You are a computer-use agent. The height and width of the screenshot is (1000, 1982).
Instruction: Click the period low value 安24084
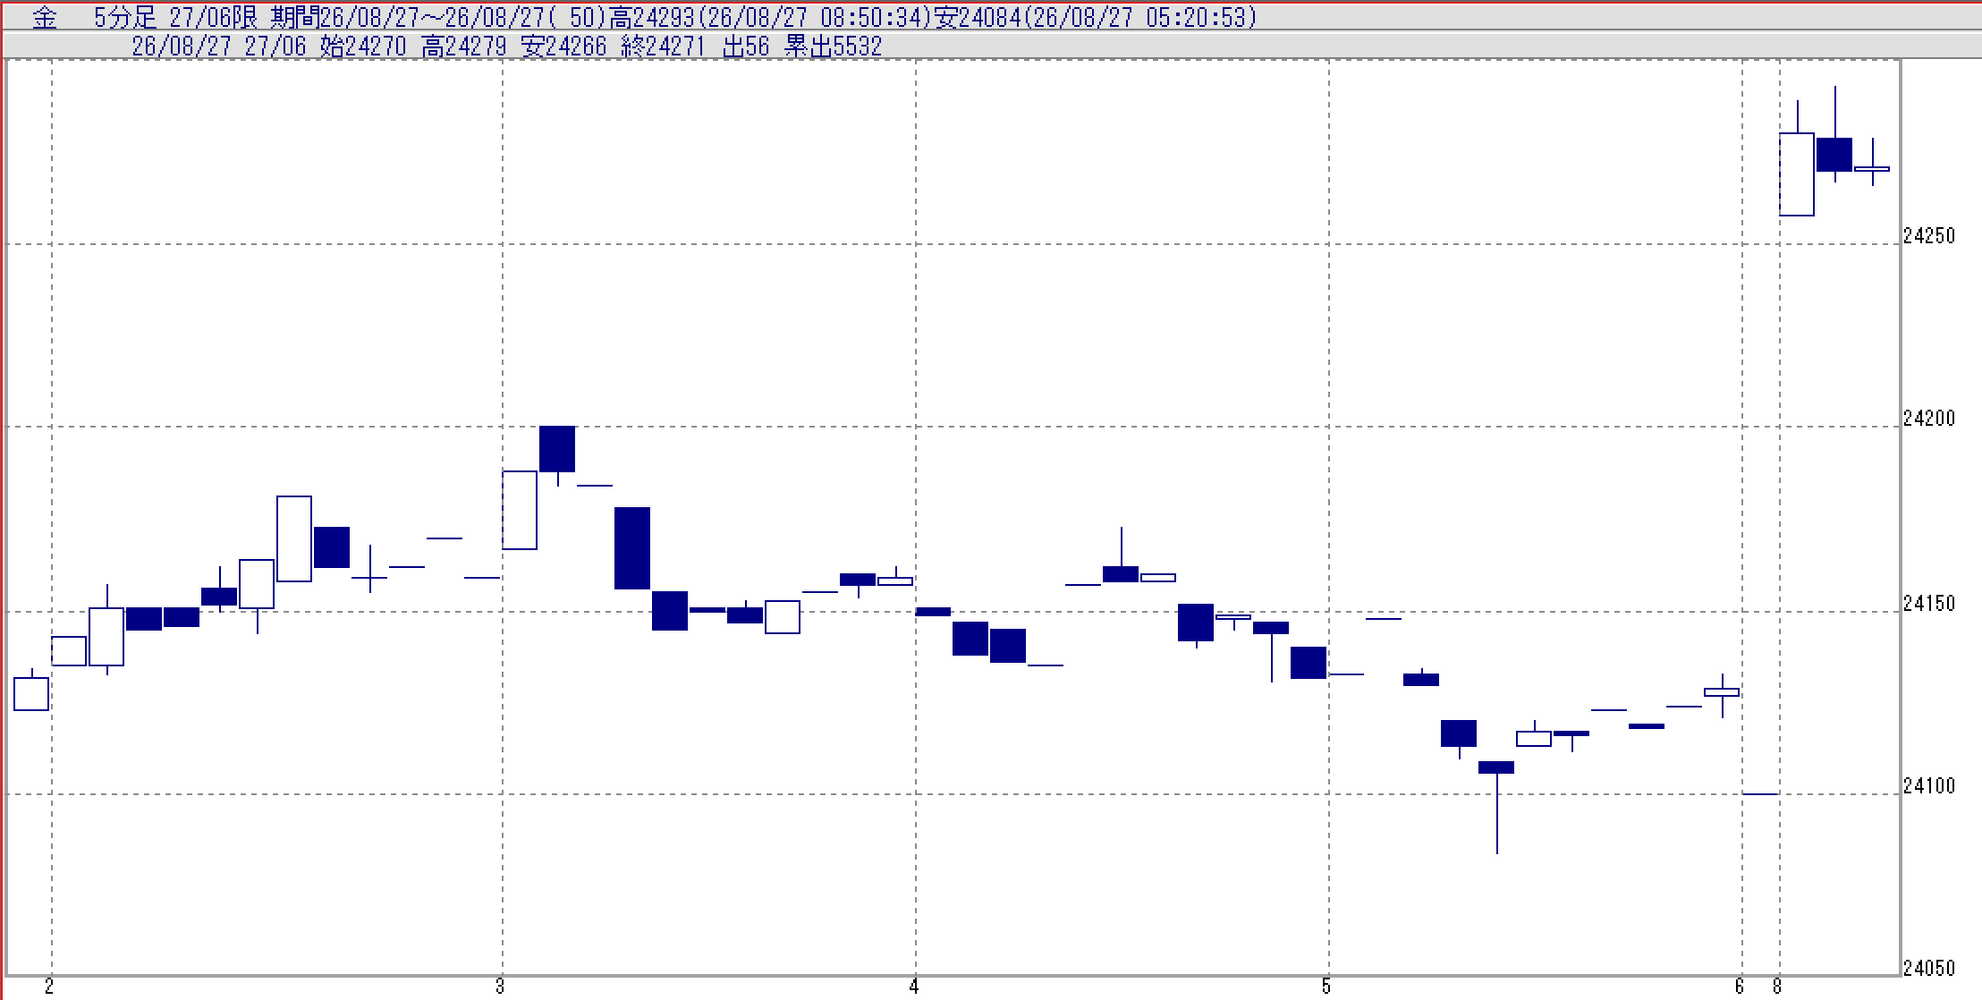tap(977, 18)
